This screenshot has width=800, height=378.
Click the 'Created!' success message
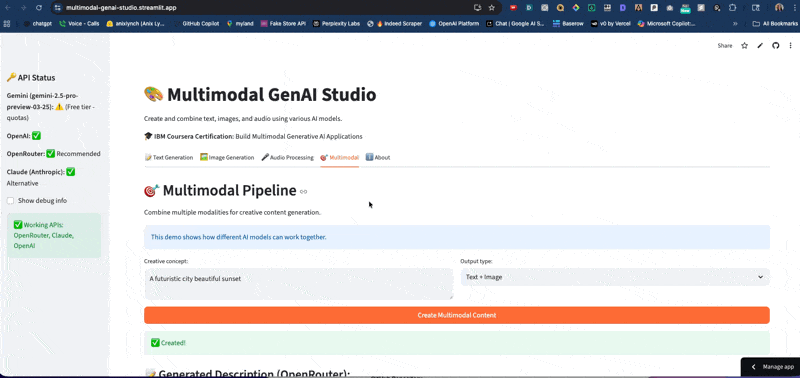[457, 343]
